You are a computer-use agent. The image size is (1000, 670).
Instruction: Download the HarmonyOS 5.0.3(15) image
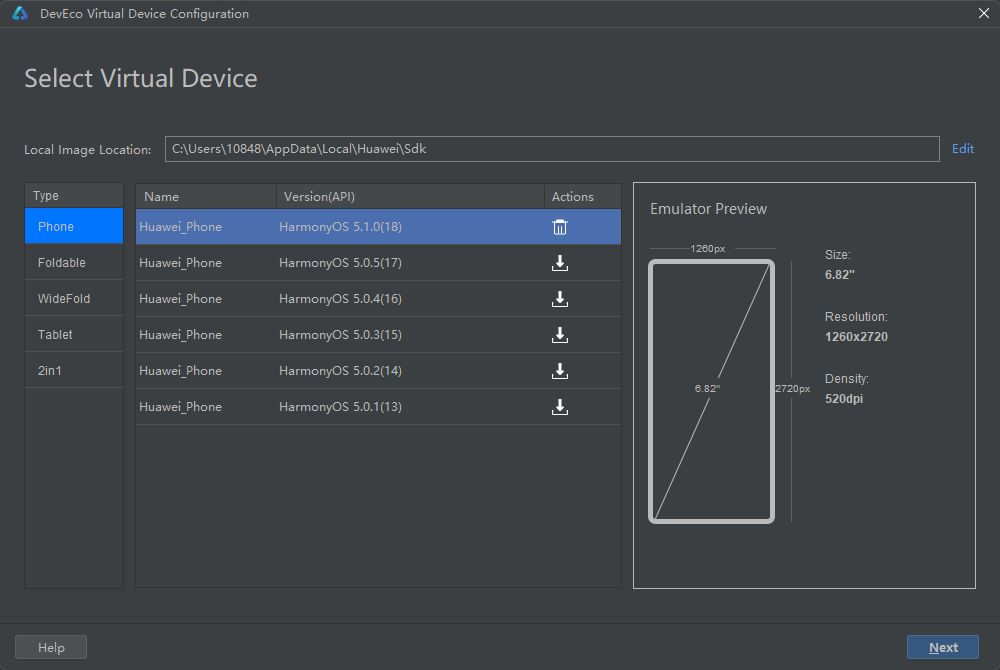pyautogui.click(x=559, y=335)
